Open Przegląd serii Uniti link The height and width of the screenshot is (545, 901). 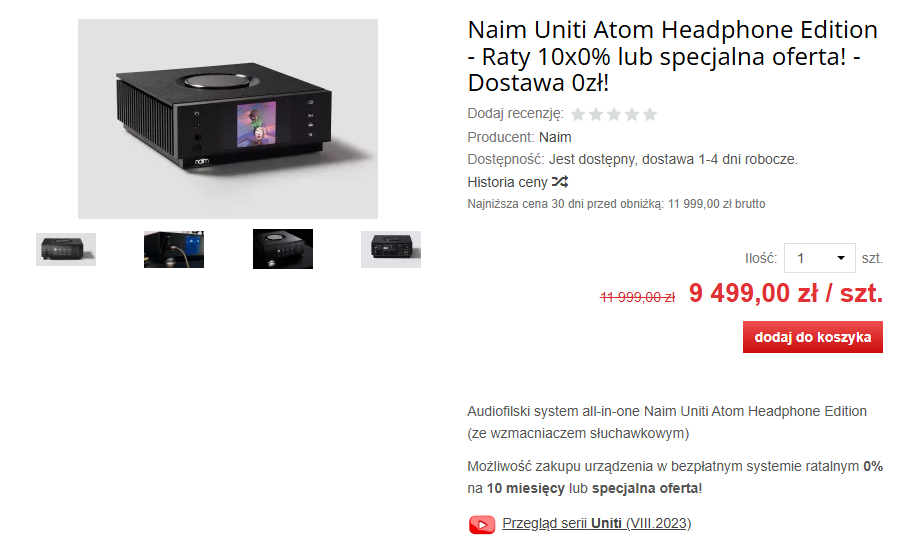pos(596,523)
